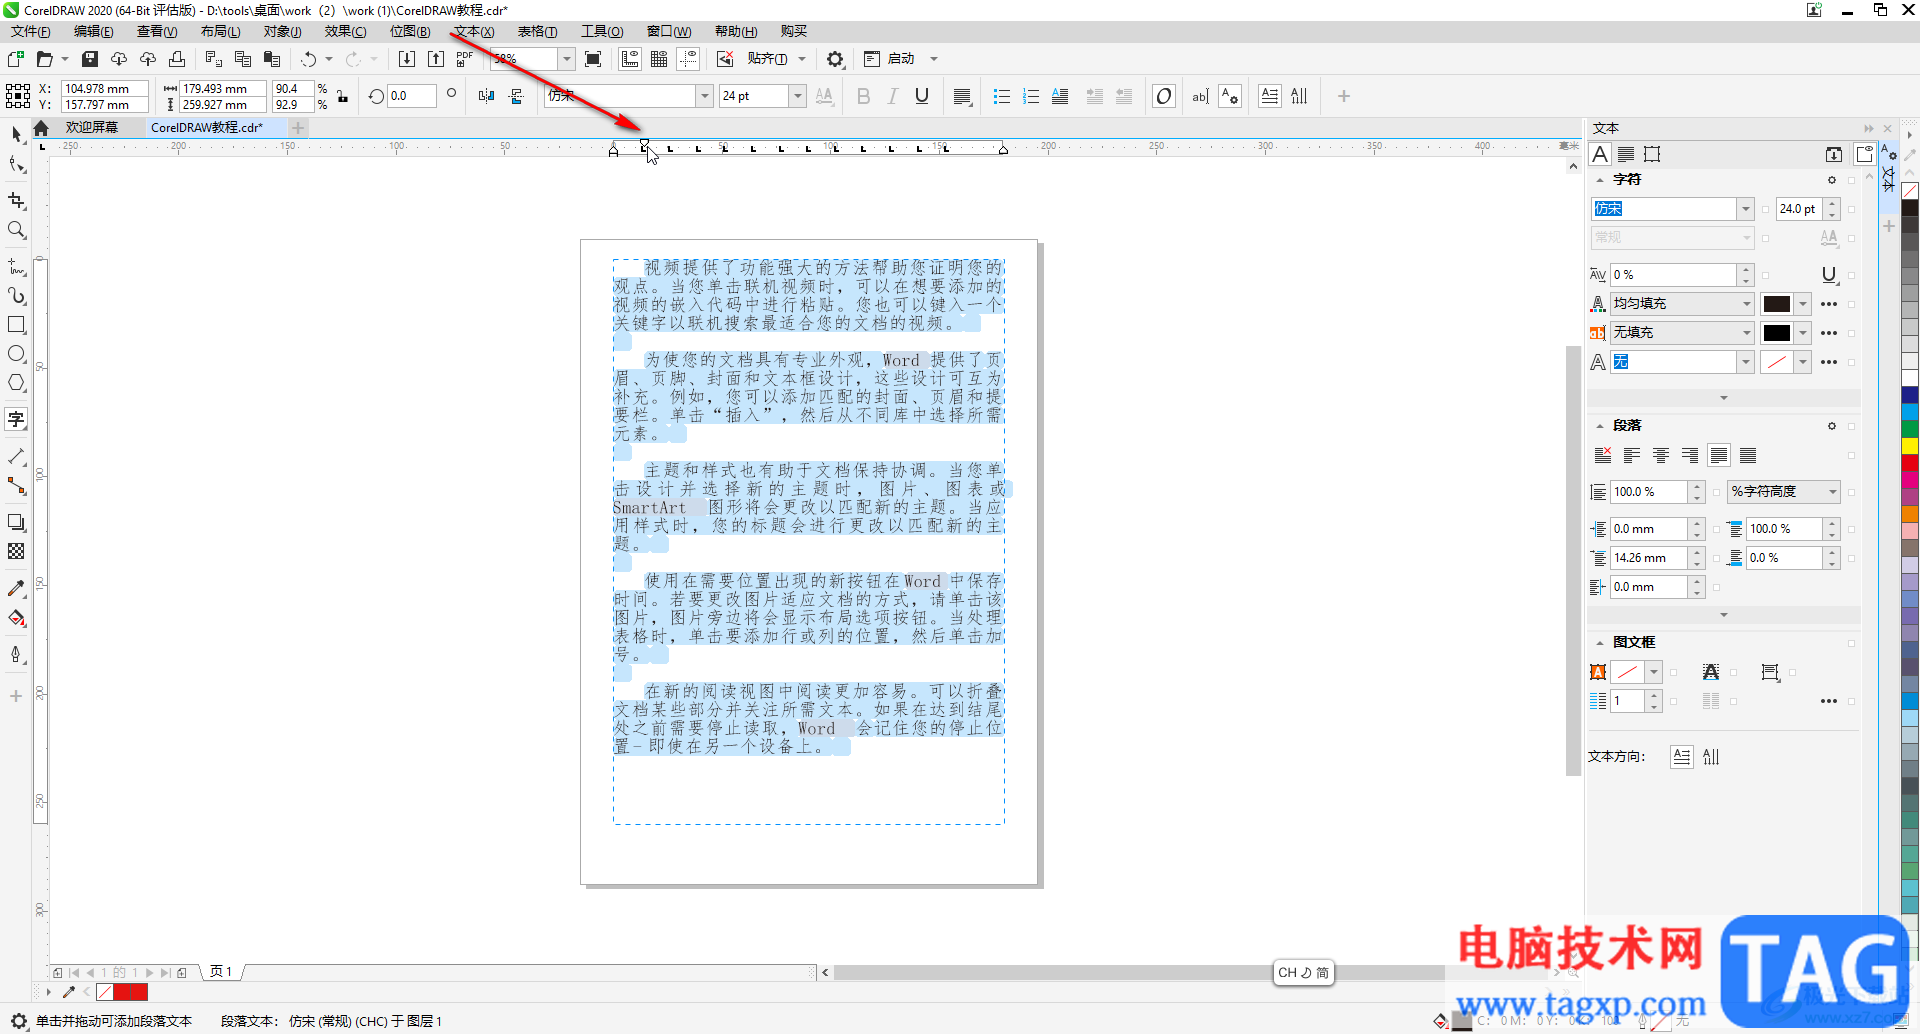
Task: Pick the green swatch in the color palette
Action: 1910,429
